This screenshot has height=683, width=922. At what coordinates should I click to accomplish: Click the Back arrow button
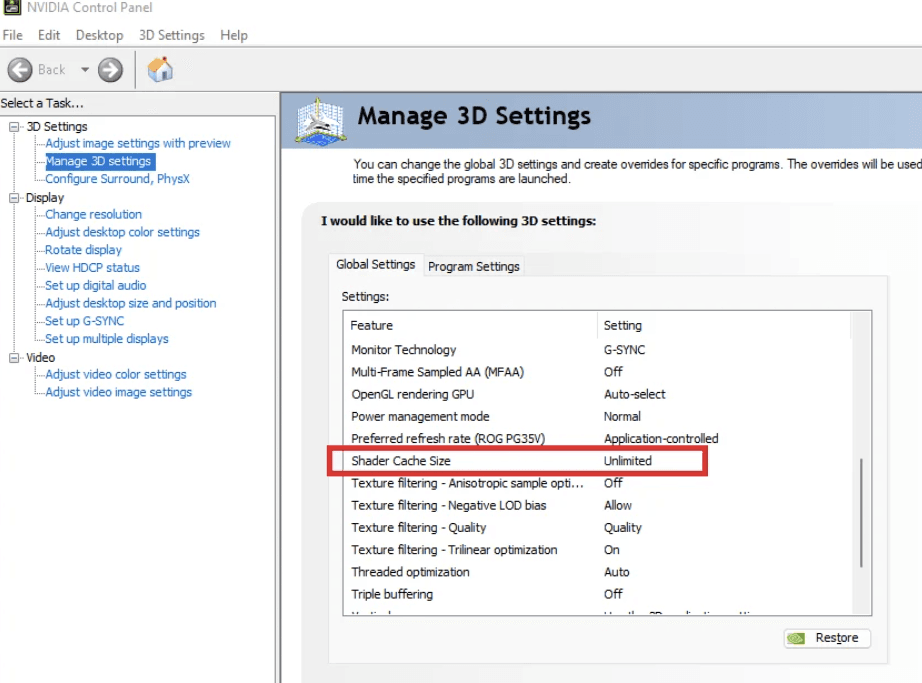click(x=20, y=70)
